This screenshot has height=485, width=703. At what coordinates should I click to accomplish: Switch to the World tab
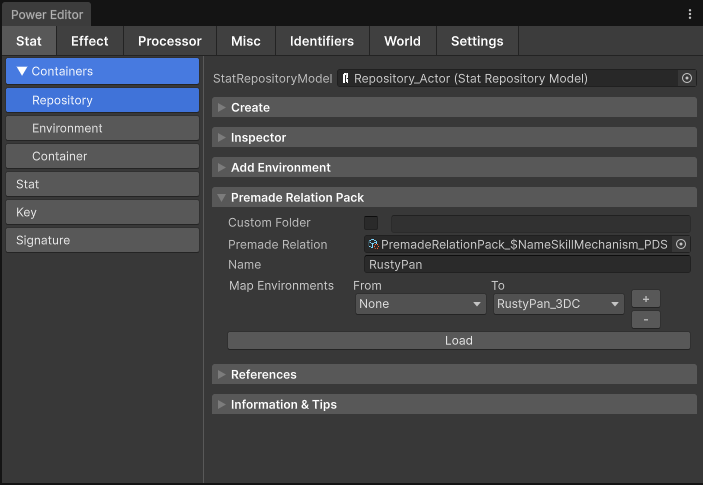pyautogui.click(x=403, y=41)
